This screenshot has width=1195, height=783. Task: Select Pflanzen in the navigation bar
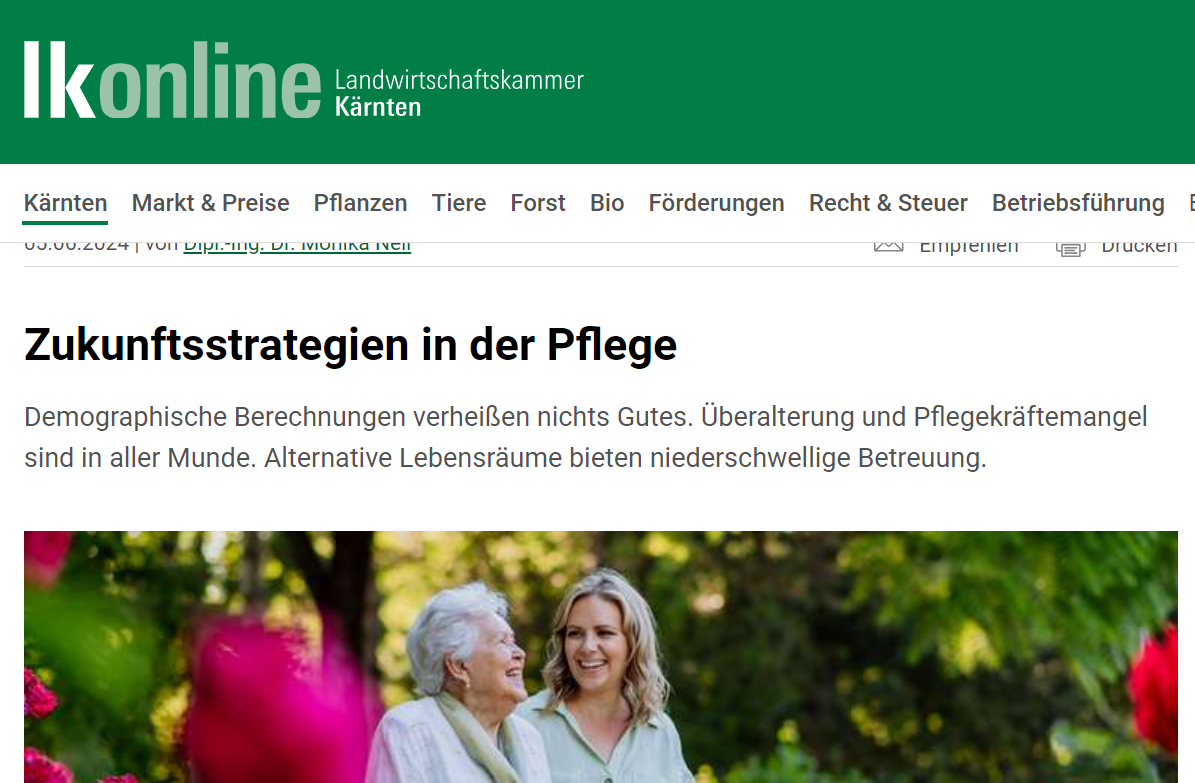click(x=360, y=203)
